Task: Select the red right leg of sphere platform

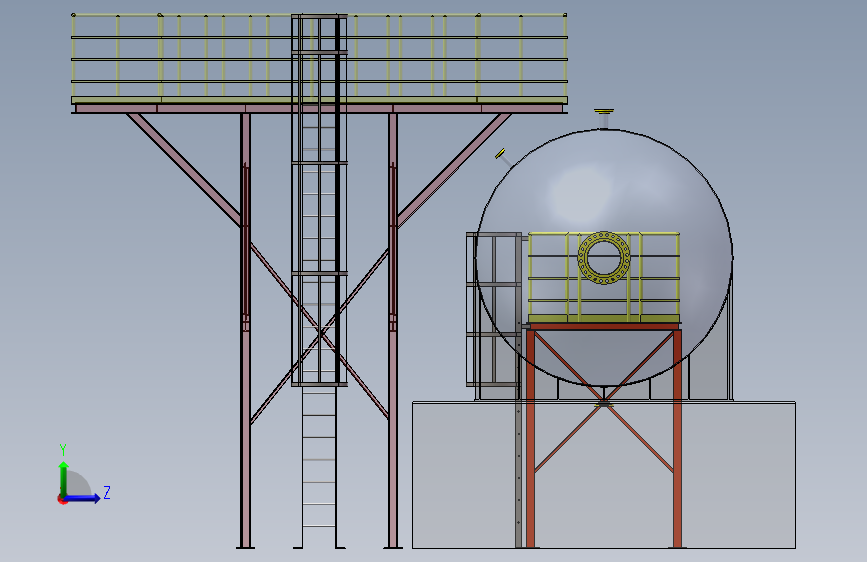Action: [677, 438]
